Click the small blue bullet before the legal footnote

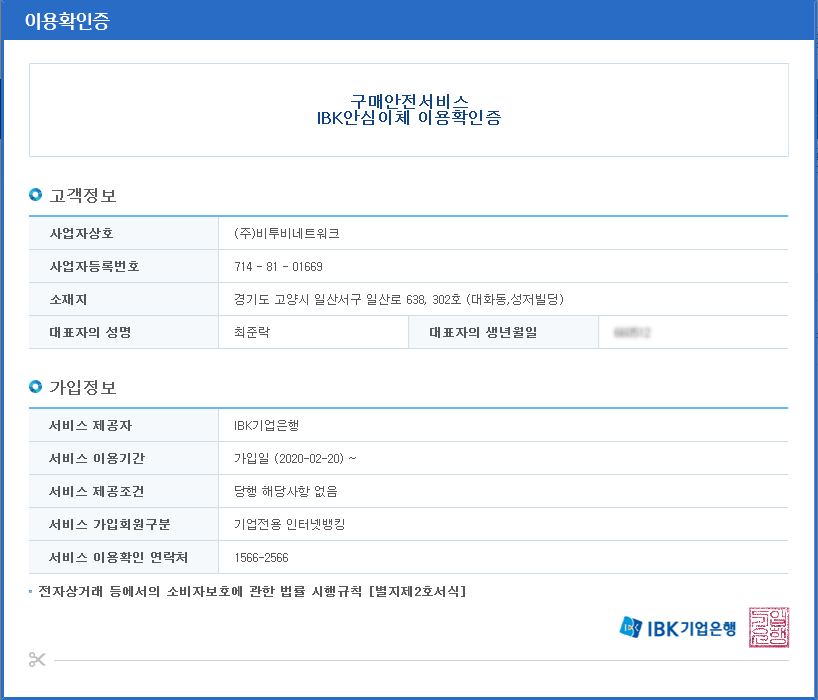pyautogui.click(x=32, y=592)
